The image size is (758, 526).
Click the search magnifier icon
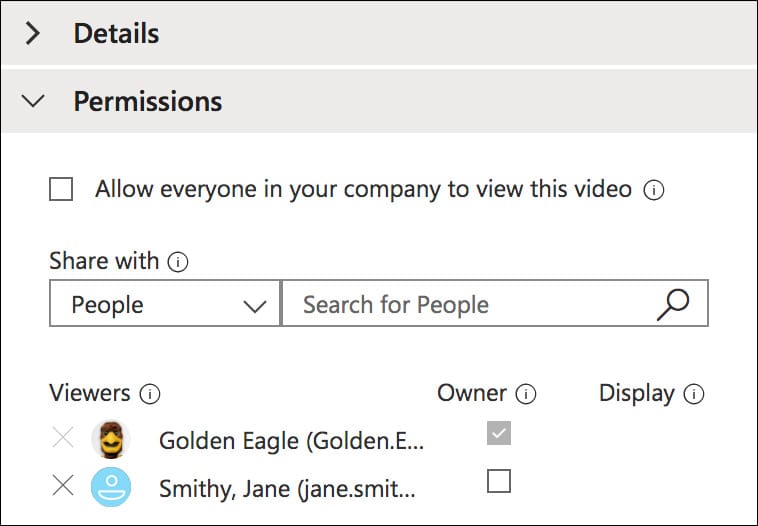tap(673, 304)
